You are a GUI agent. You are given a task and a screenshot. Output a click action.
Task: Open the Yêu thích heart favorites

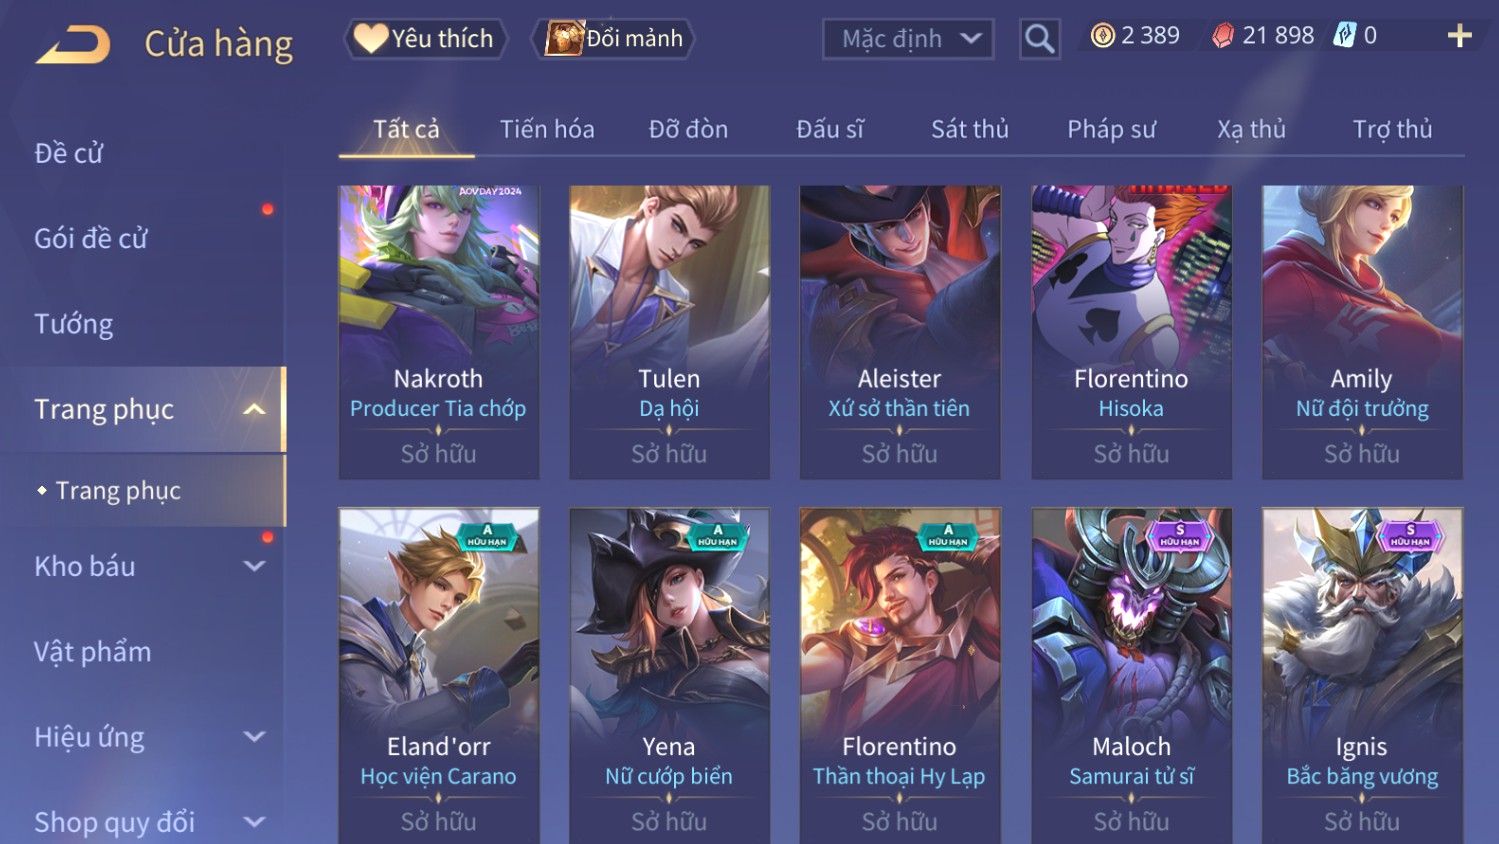pos(425,39)
